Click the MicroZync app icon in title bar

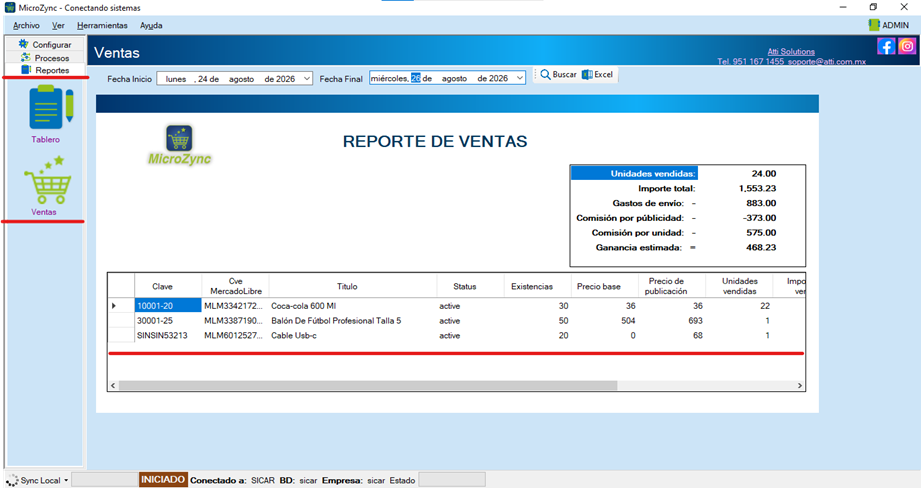9,8
